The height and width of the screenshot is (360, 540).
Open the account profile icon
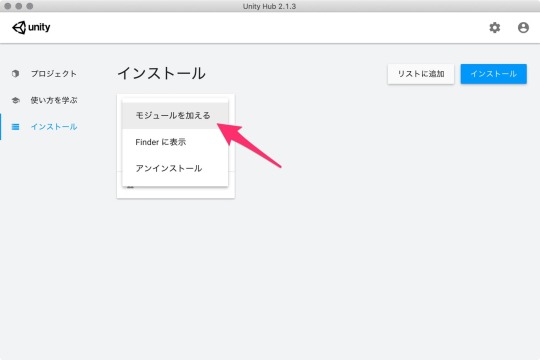click(x=523, y=28)
